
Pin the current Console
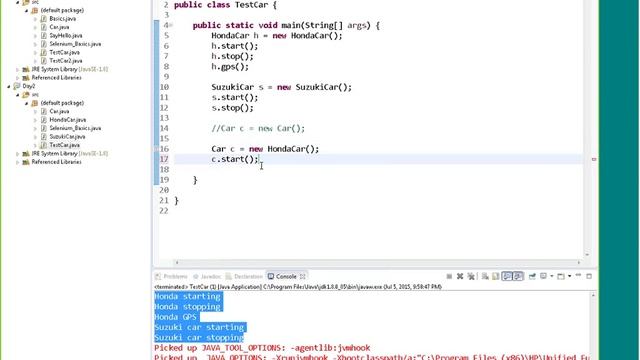pyautogui.click(x=532, y=276)
